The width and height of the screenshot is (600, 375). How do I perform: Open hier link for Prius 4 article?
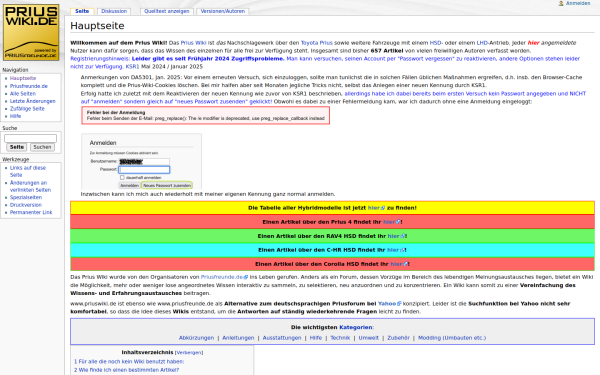tap(391, 222)
